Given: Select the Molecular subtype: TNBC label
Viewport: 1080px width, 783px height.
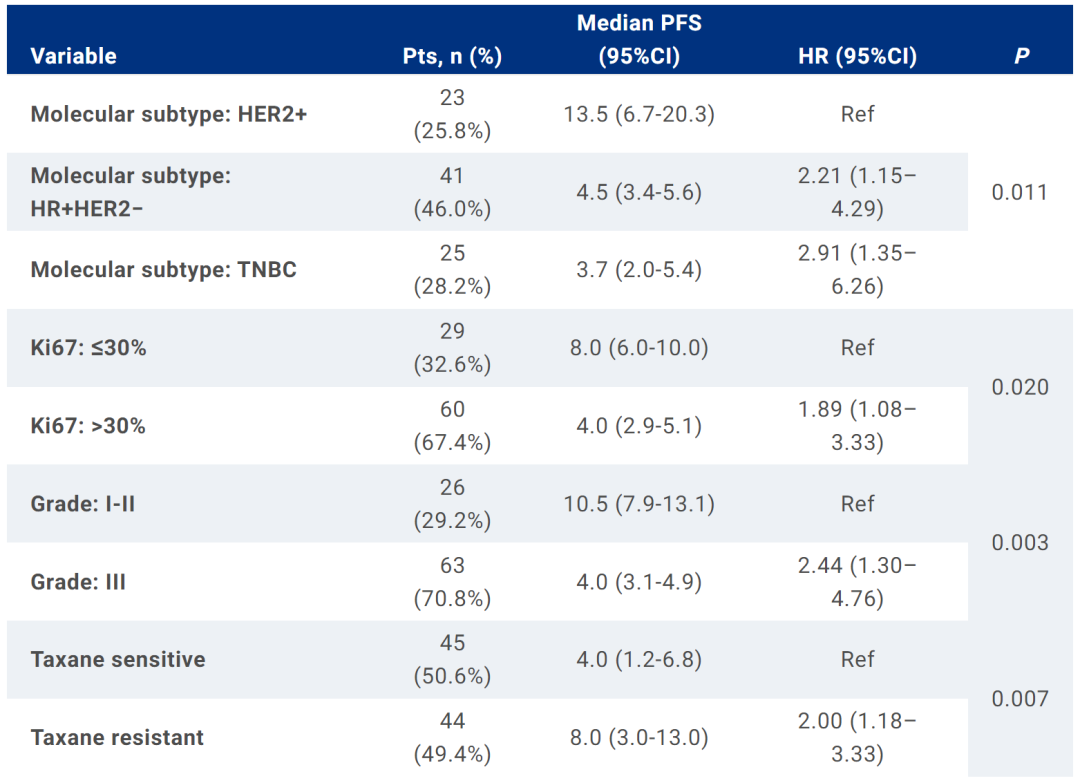Looking at the screenshot, I should pyautogui.click(x=164, y=270).
